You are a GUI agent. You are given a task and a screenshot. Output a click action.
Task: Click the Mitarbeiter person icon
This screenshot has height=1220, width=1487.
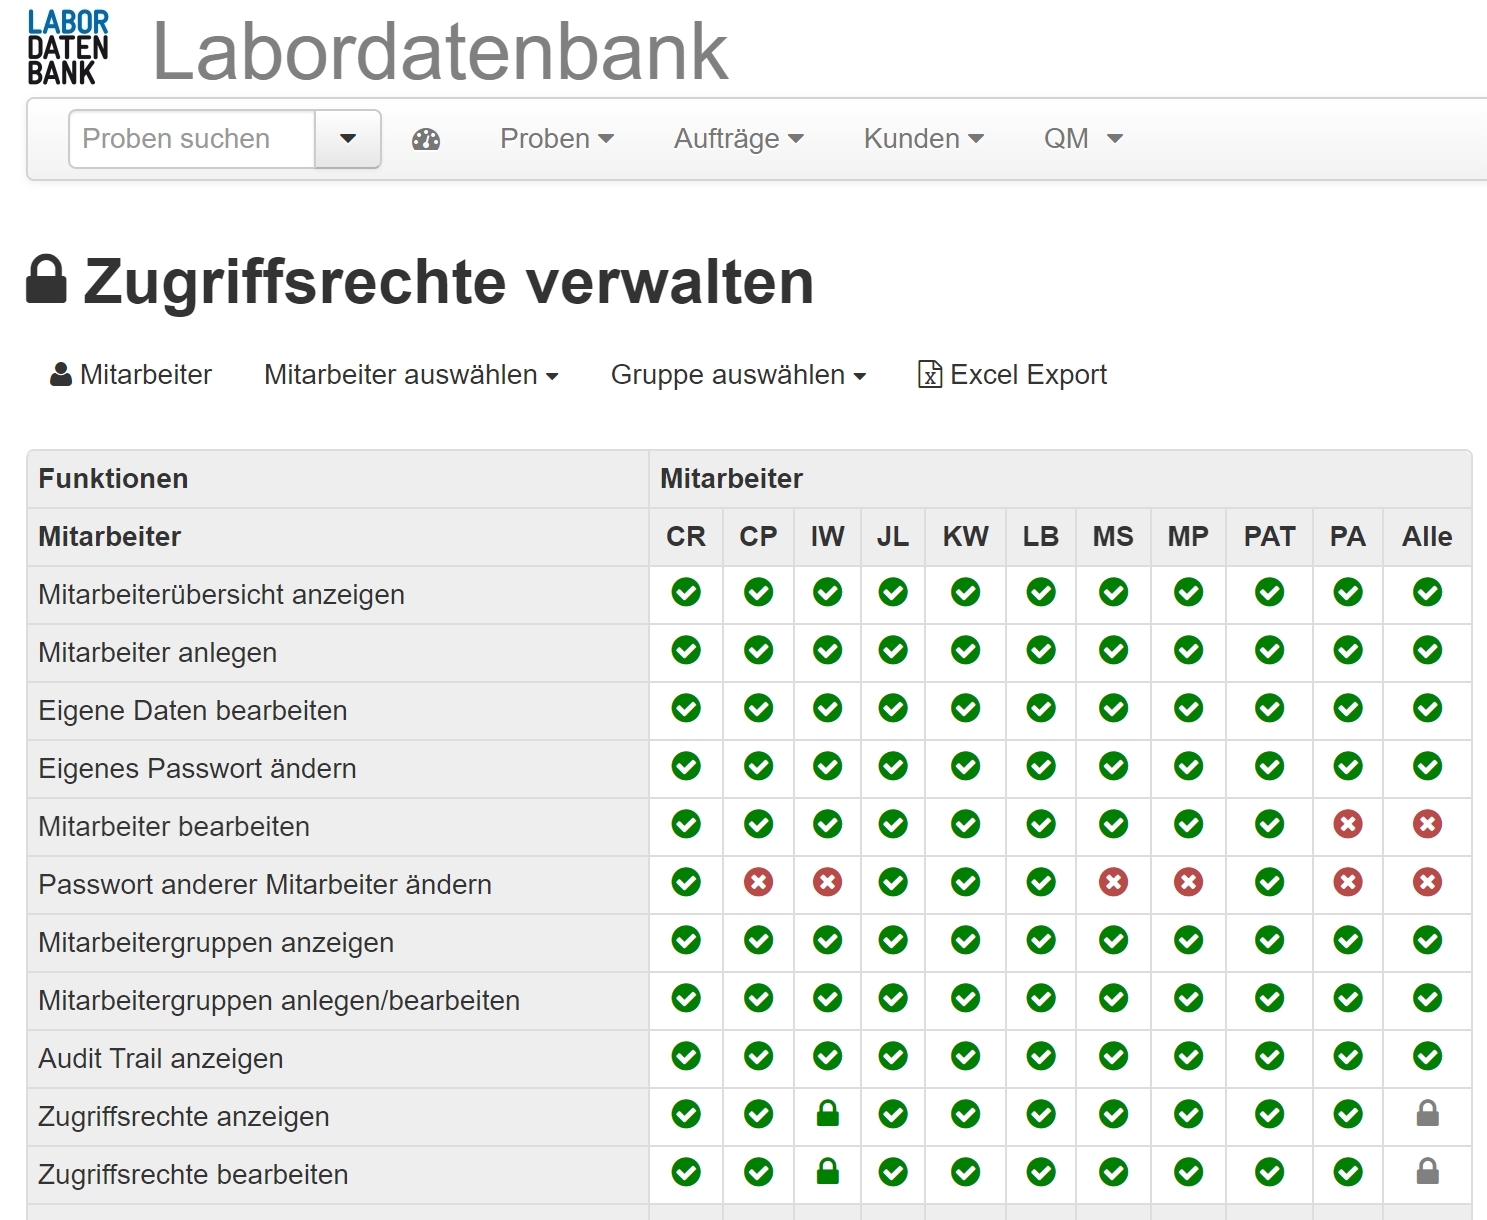(x=61, y=374)
